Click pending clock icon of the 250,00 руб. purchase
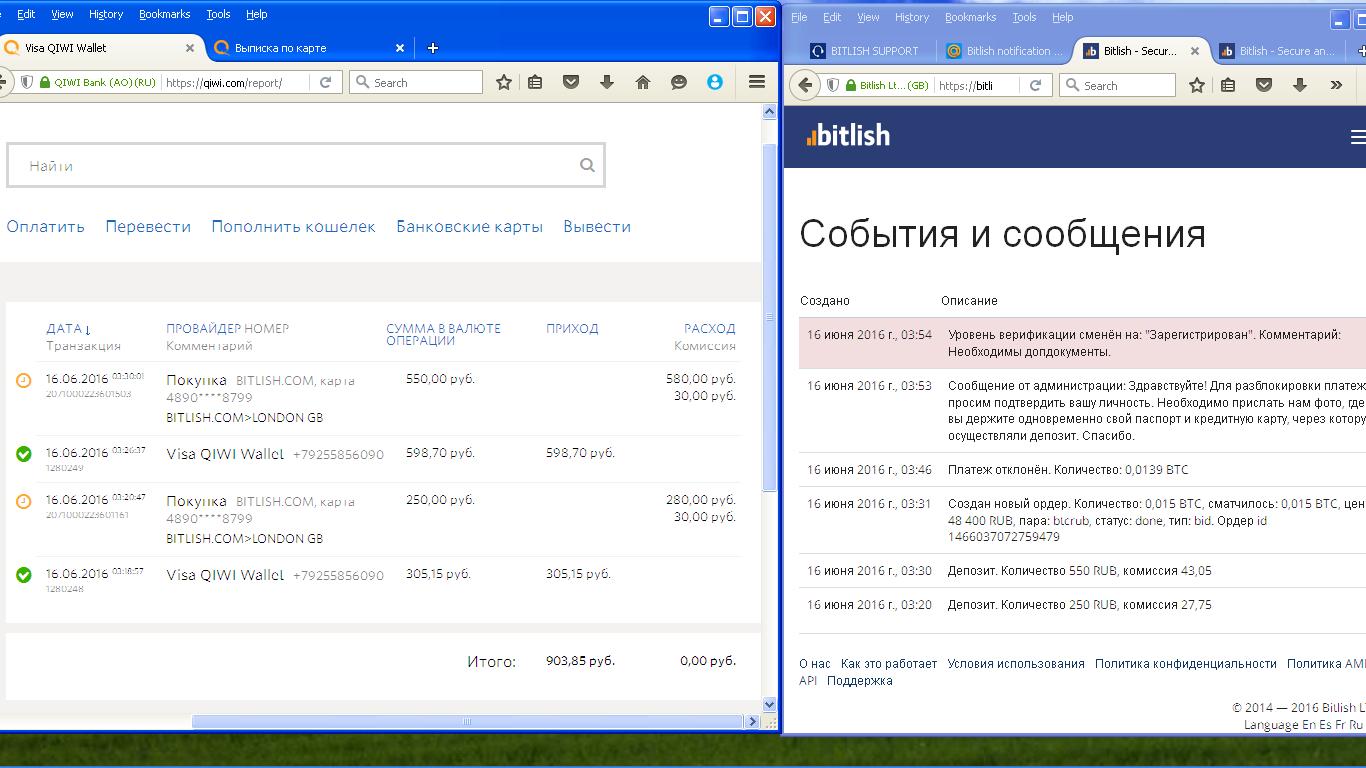Screen dimensions: 1366x768 click(24, 501)
